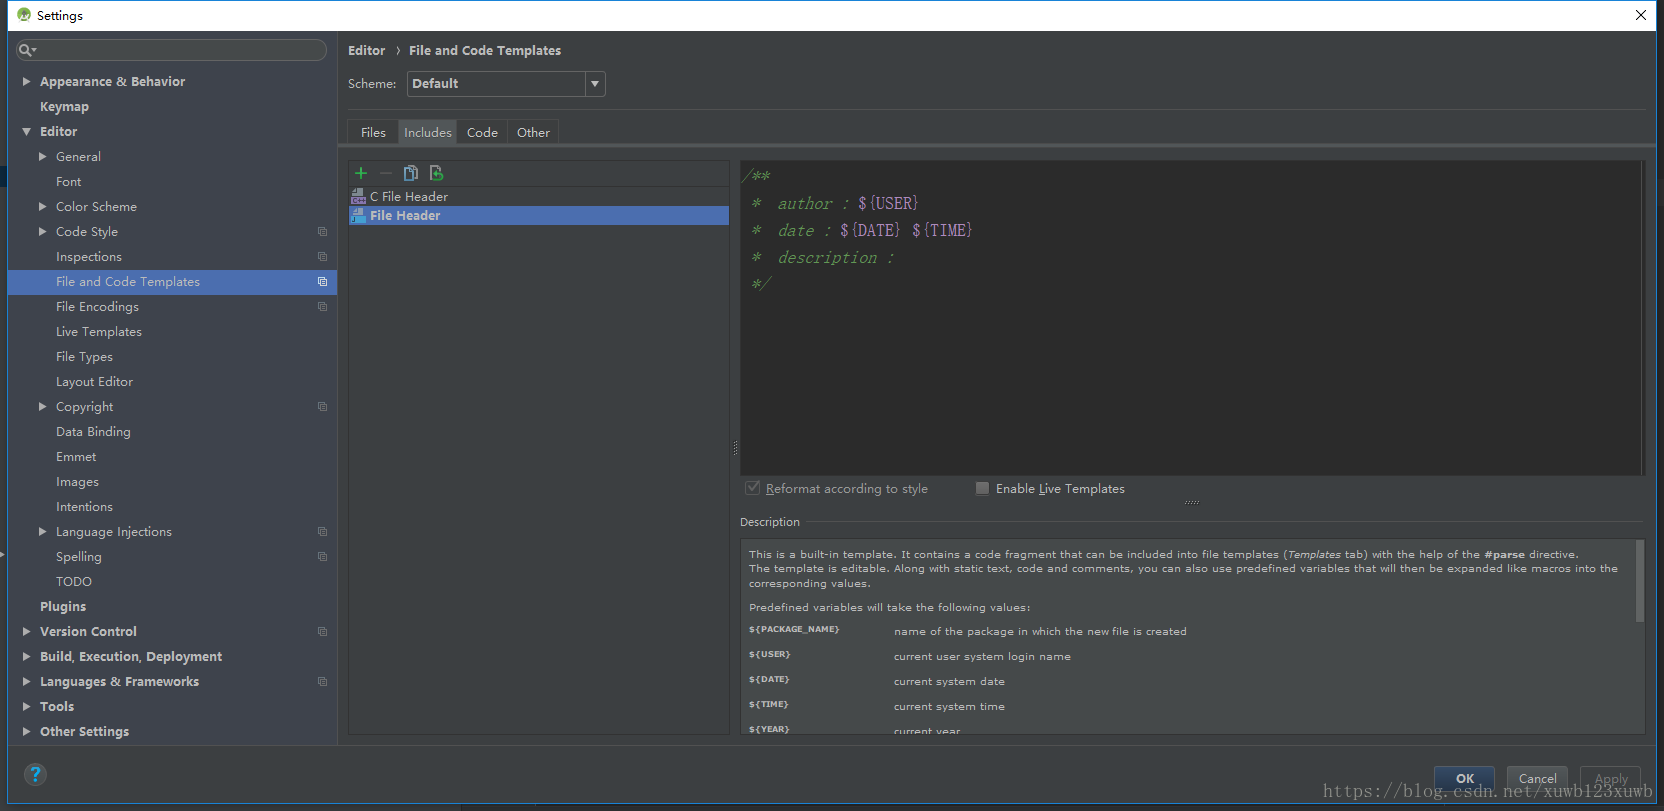
Task: Expand the Tools section
Action: pyautogui.click(x=27, y=707)
